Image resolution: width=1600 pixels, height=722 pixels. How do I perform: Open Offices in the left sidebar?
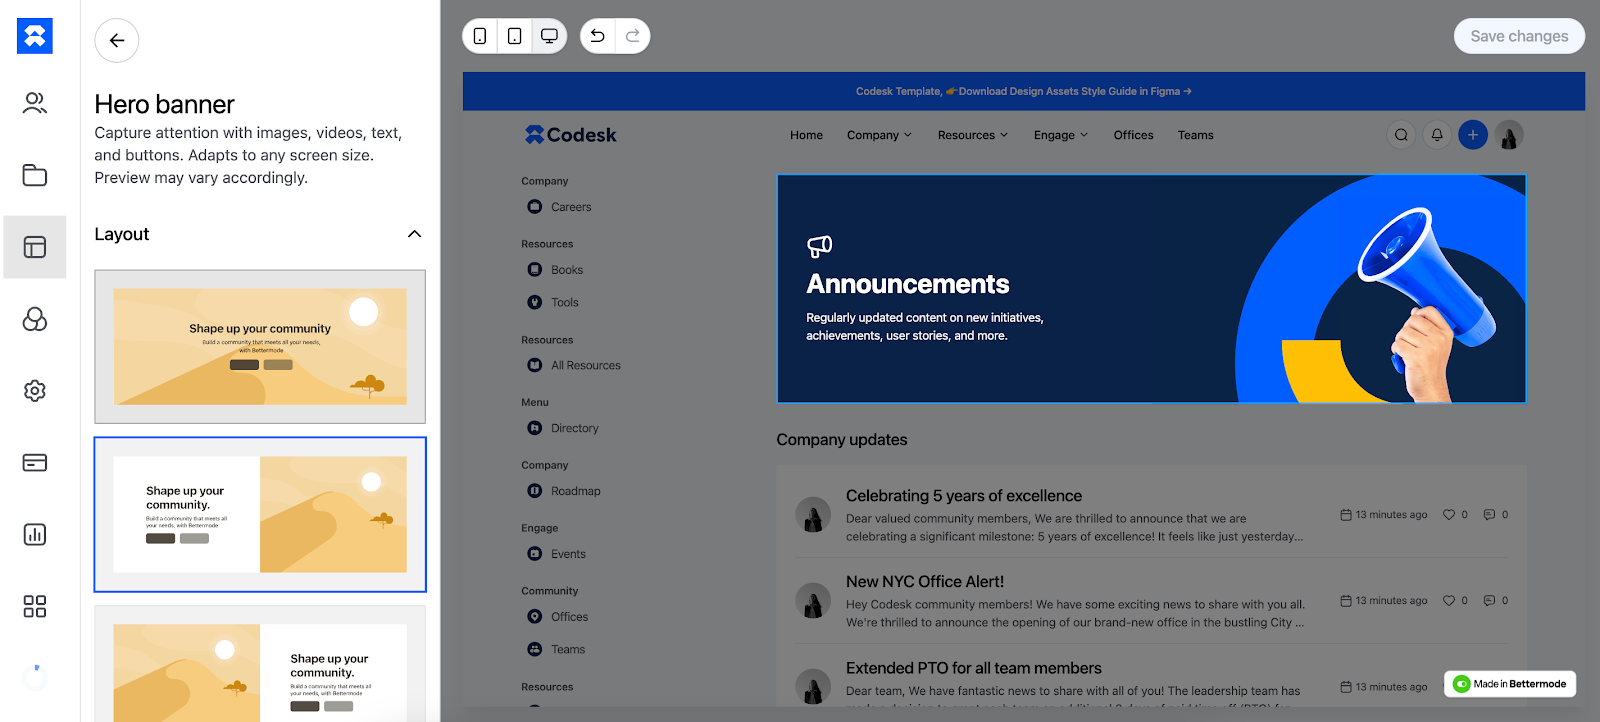click(558, 617)
